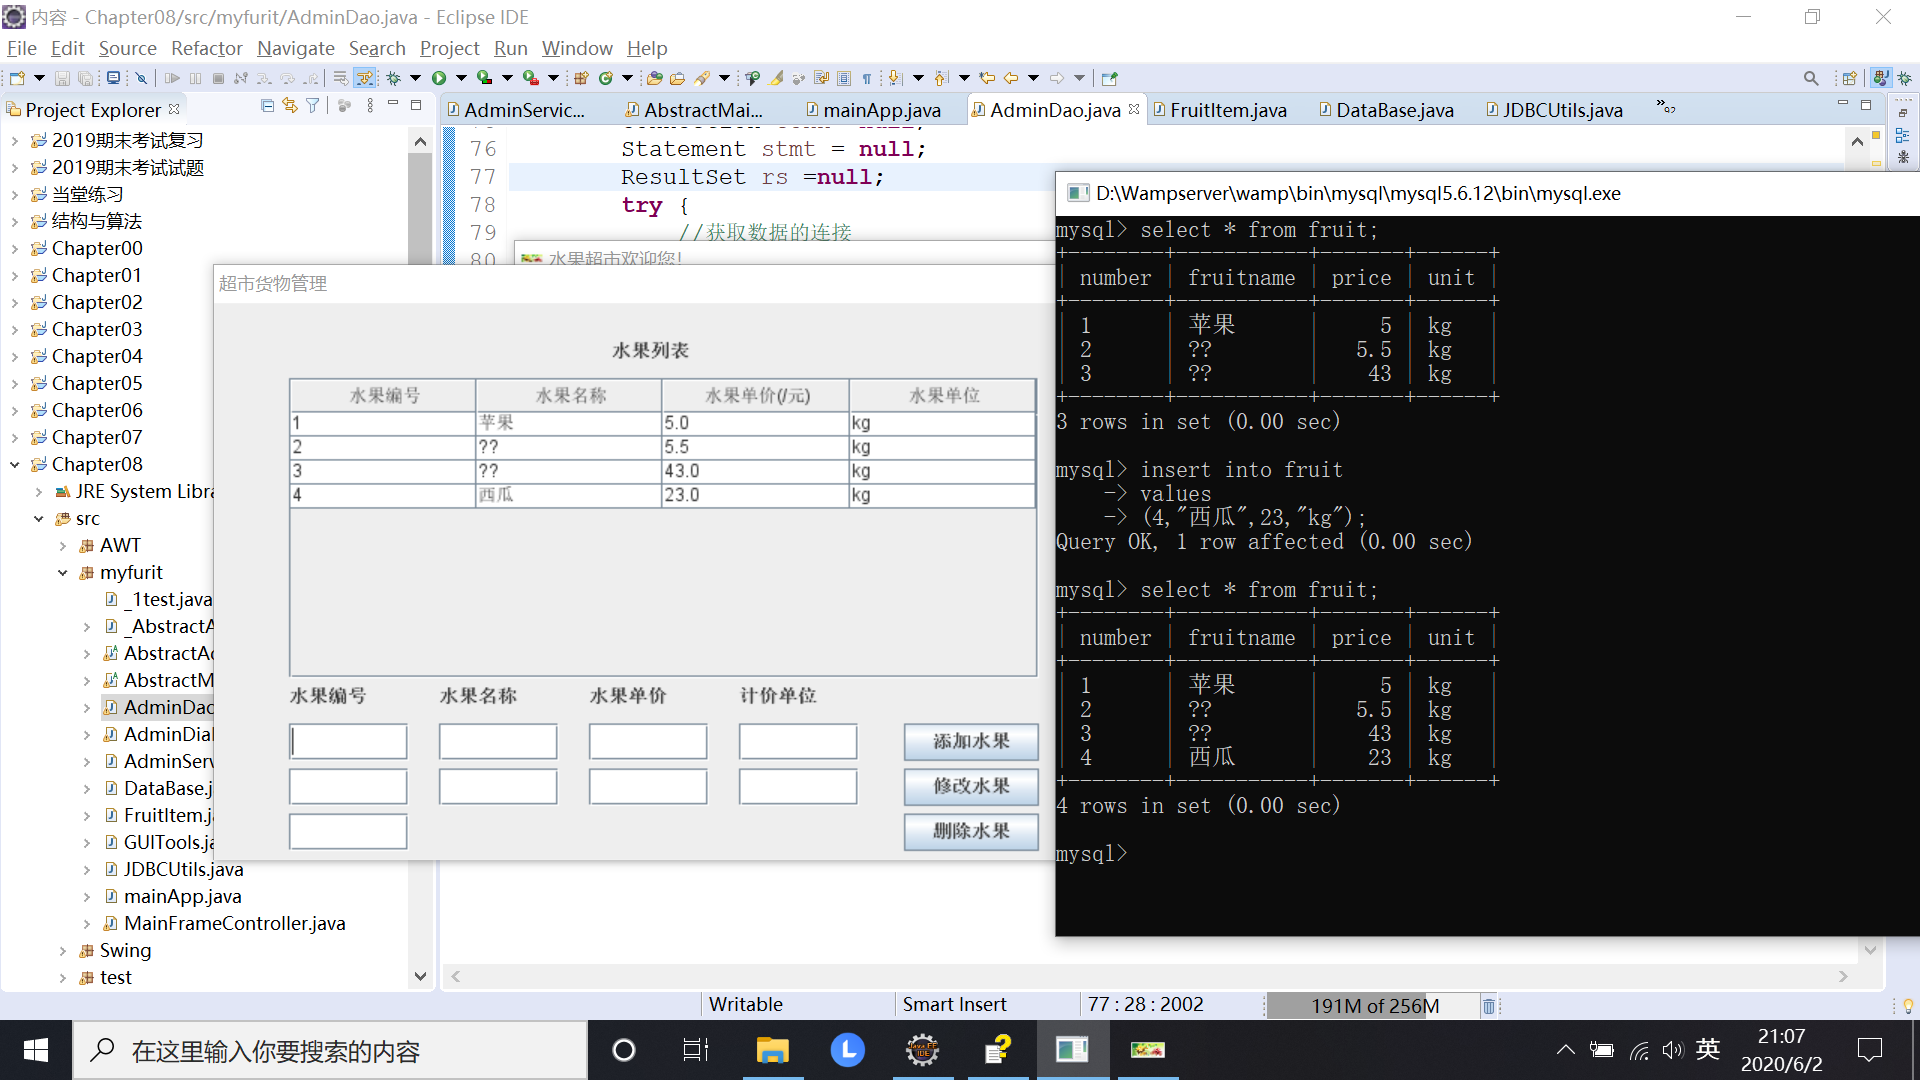Open the Navigate menu
This screenshot has height=1080, width=1920.
(x=296, y=48)
